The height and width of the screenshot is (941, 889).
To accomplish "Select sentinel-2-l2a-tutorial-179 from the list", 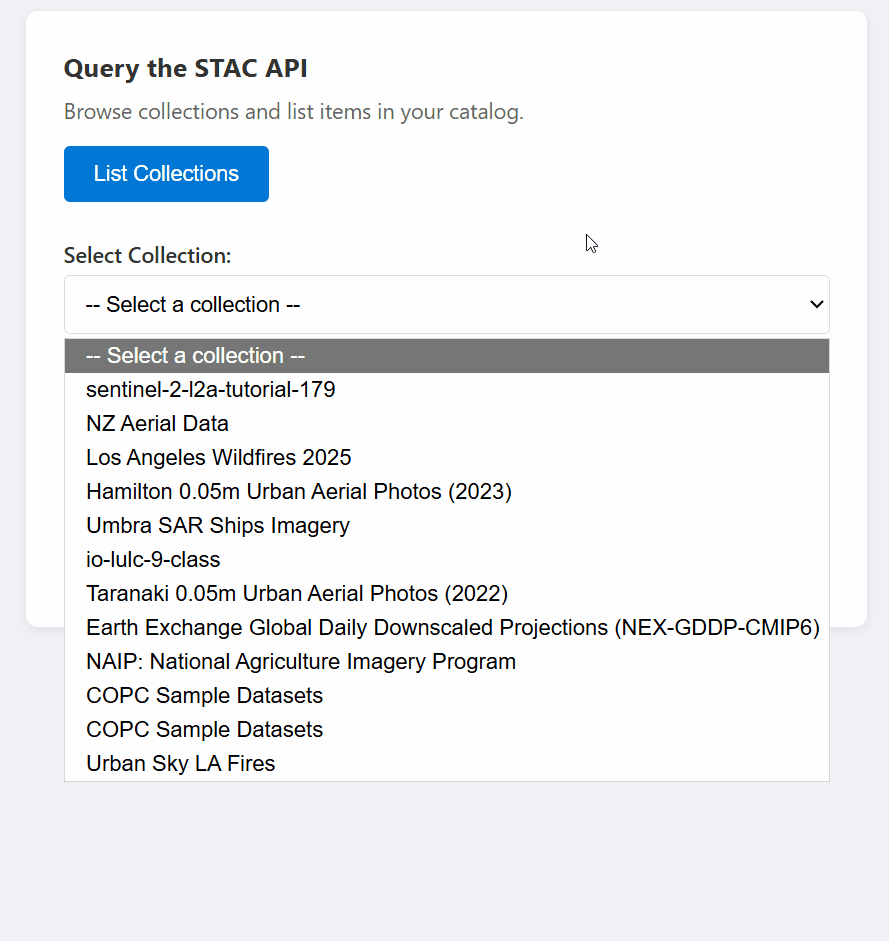I will 211,390.
